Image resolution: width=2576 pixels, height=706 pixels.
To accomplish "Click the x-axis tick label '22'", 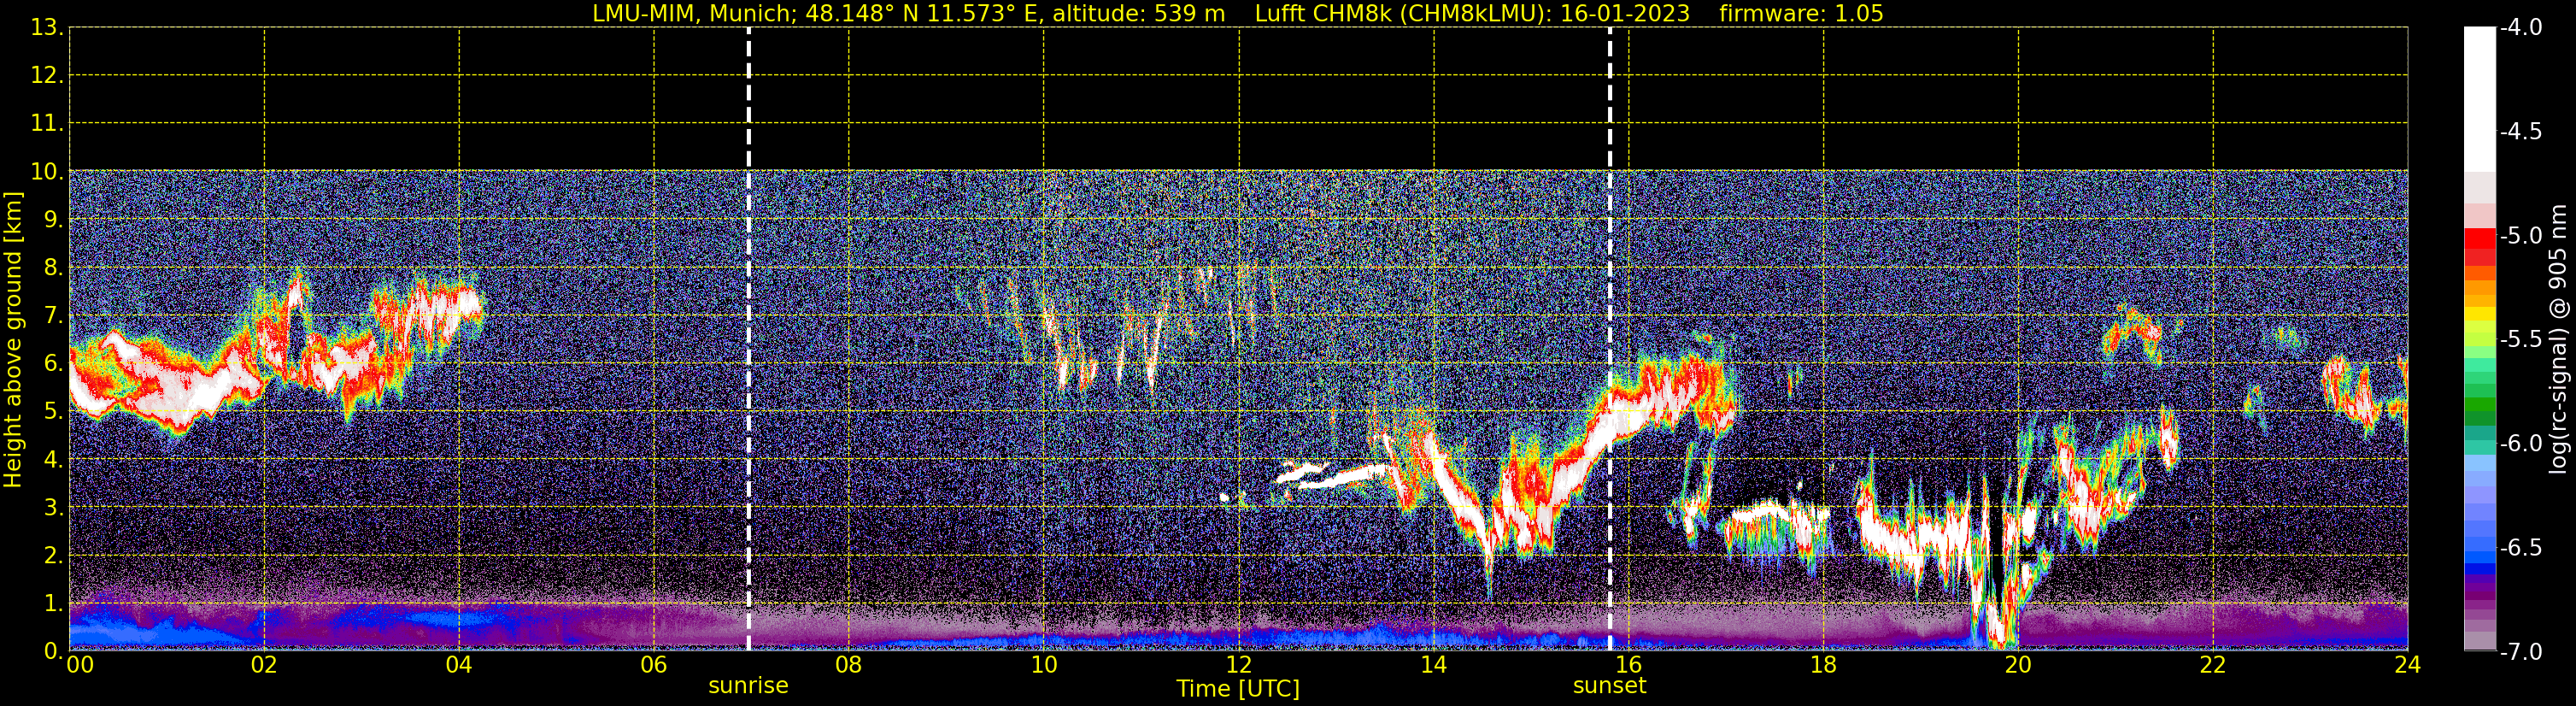I will (x=2213, y=665).
